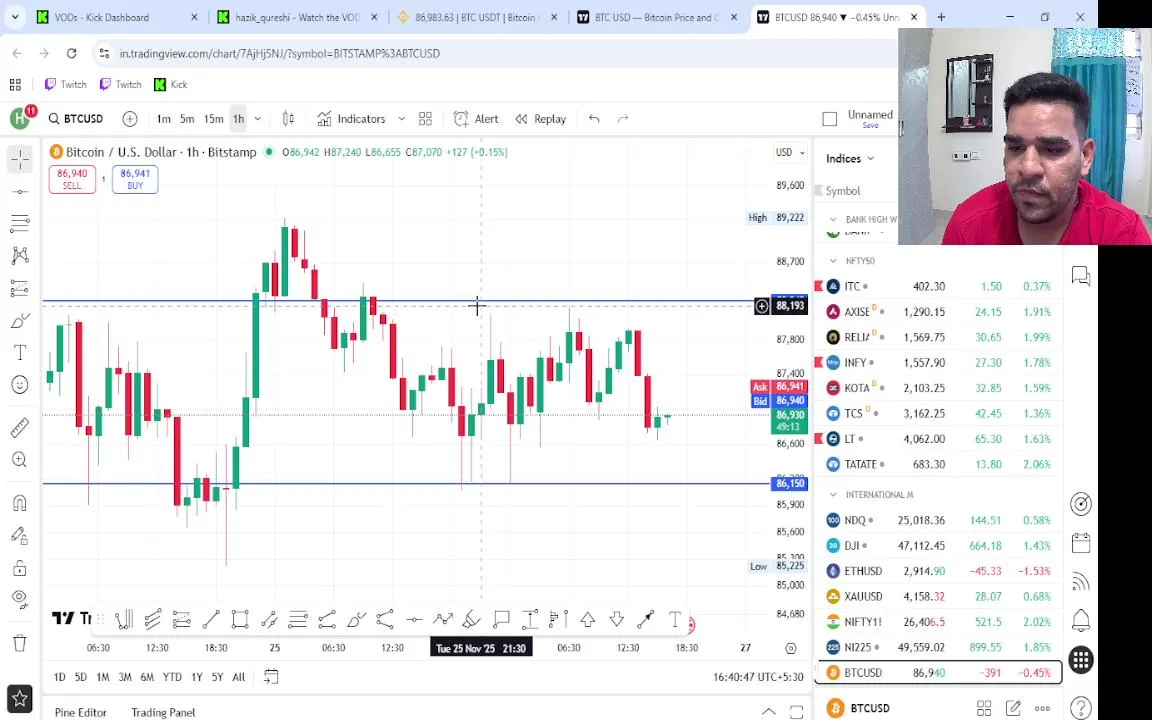Select the 5D date range
The height and width of the screenshot is (720, 1152).
(81, 677)
